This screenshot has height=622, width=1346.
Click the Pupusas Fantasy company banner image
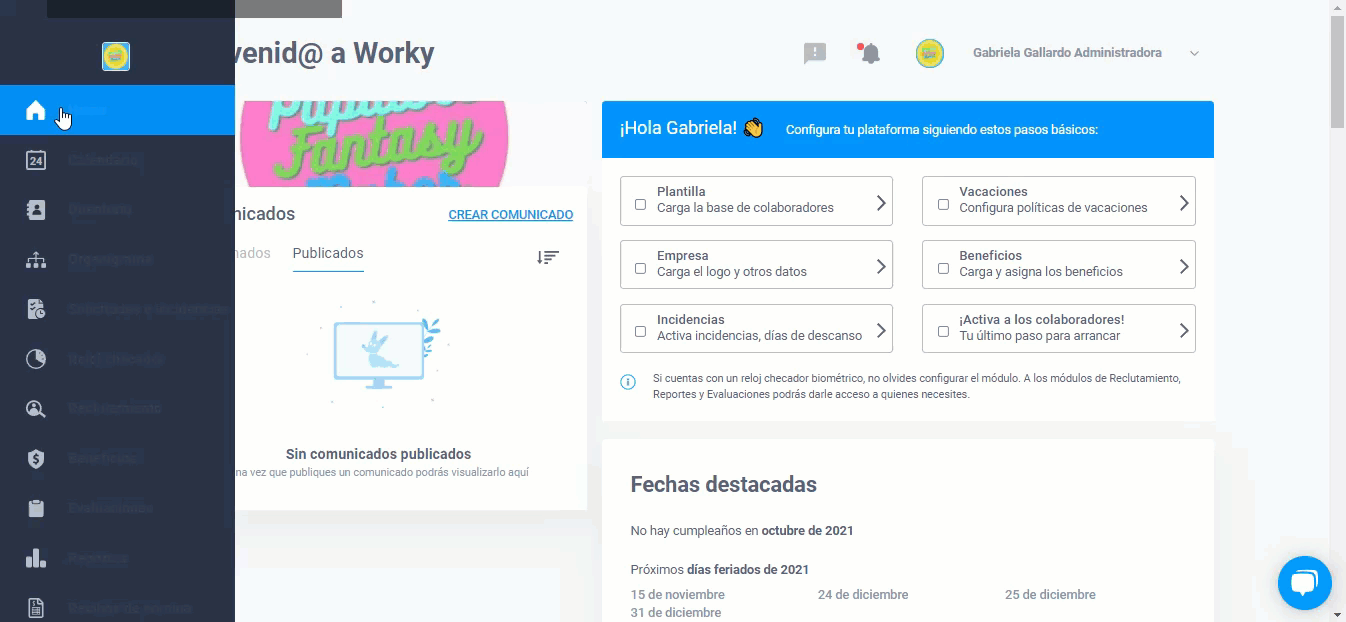374,144
